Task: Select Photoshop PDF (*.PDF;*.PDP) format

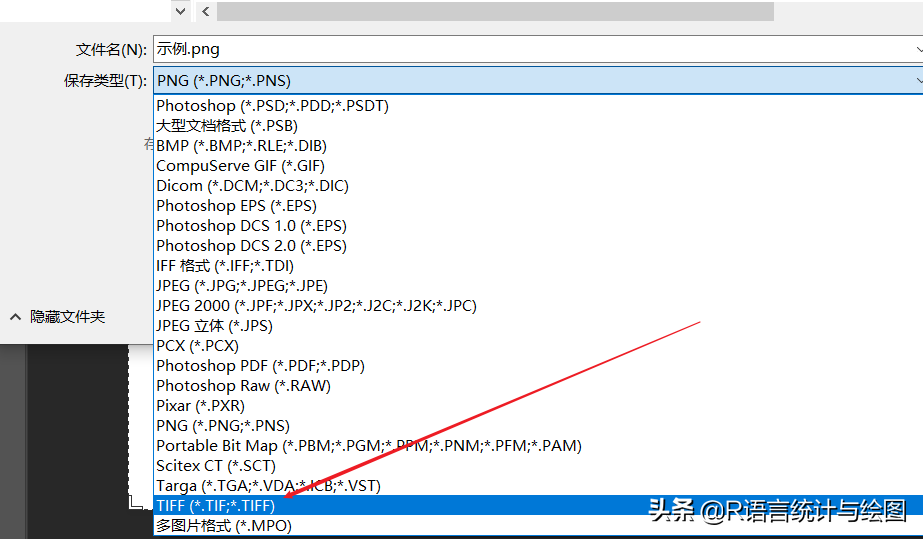Action: click(538, 366)
